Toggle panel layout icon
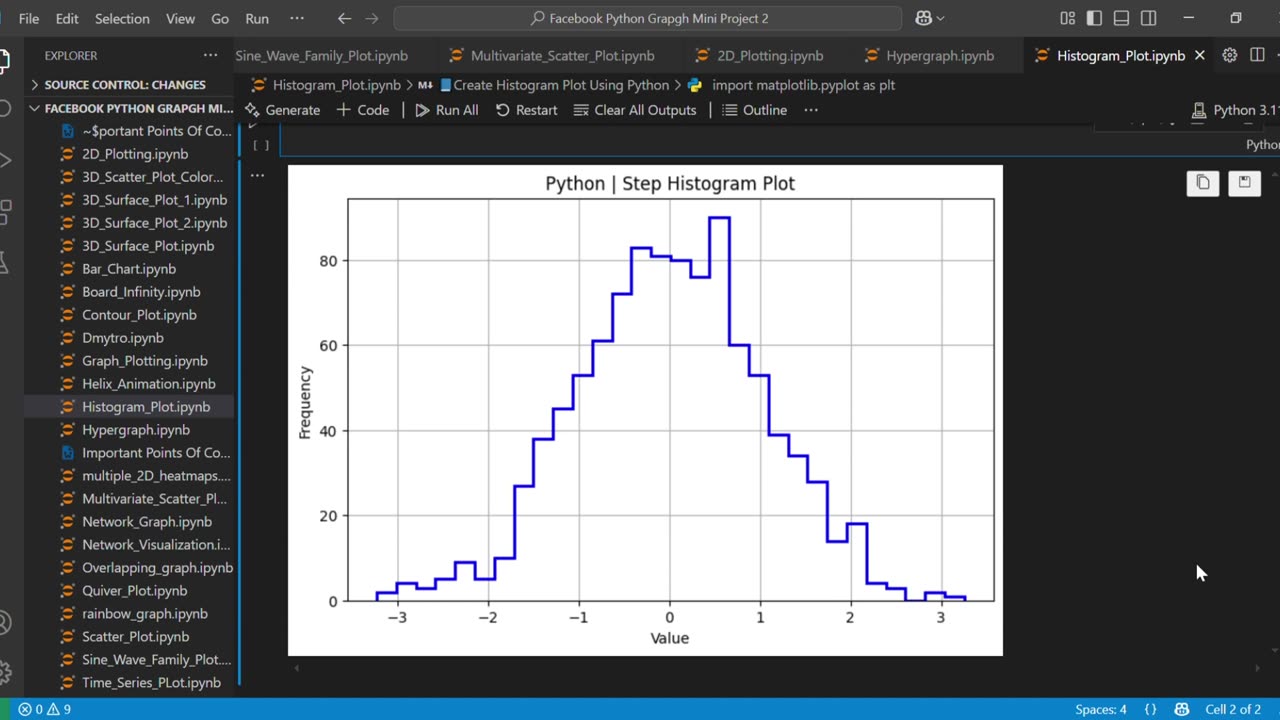1280x720 pixels. click(1121, 18)
